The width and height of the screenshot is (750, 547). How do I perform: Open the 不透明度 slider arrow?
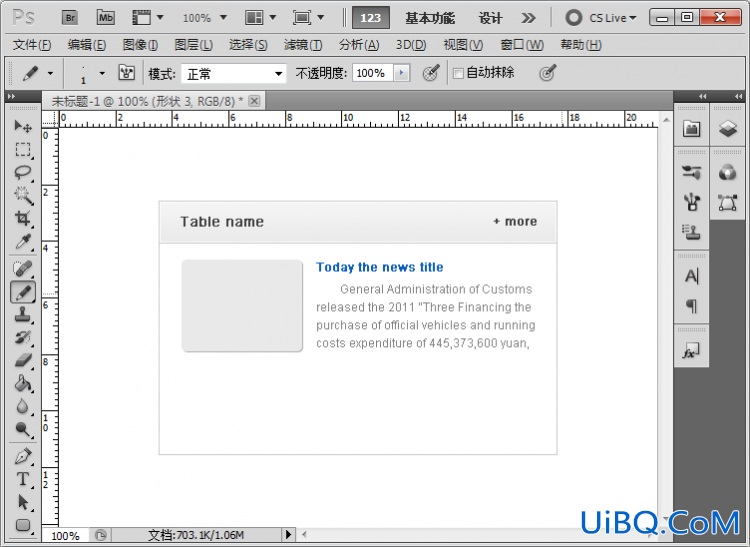402,73
